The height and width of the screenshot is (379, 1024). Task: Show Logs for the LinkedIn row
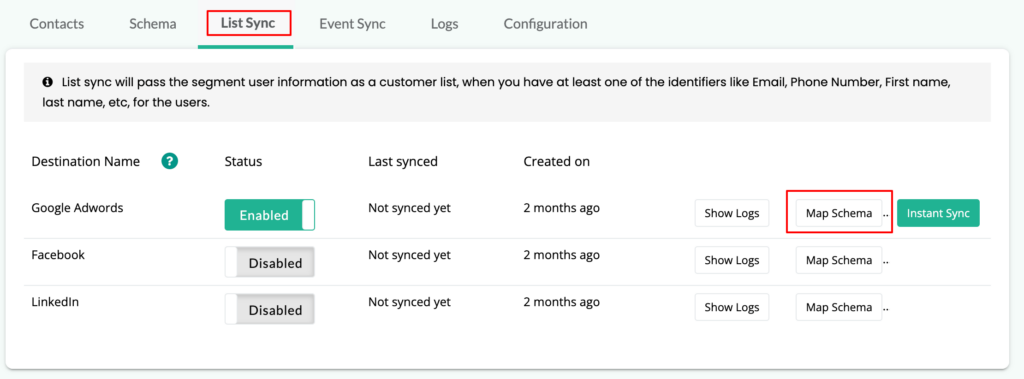pyautogui.click(x=731, y=307)
